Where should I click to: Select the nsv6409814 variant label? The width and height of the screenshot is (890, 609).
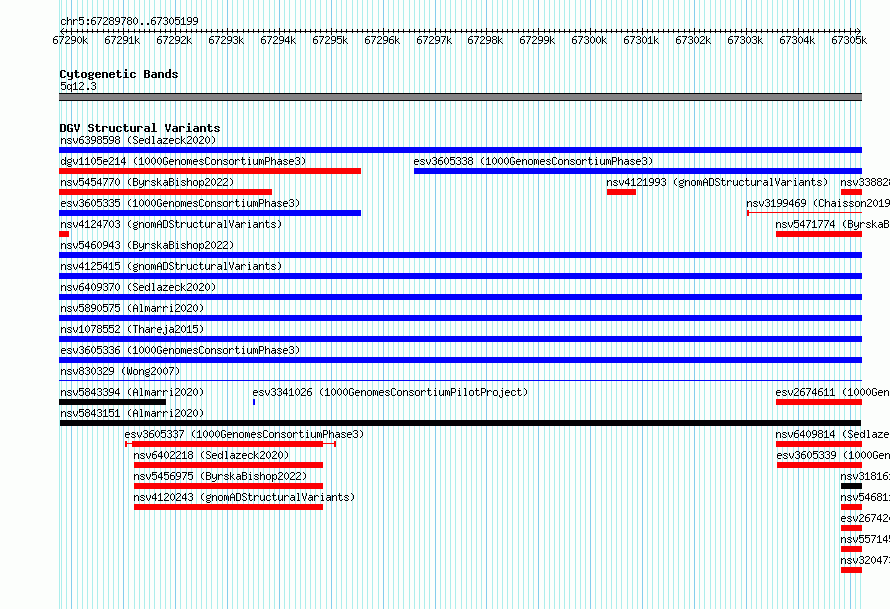(833, 434)
